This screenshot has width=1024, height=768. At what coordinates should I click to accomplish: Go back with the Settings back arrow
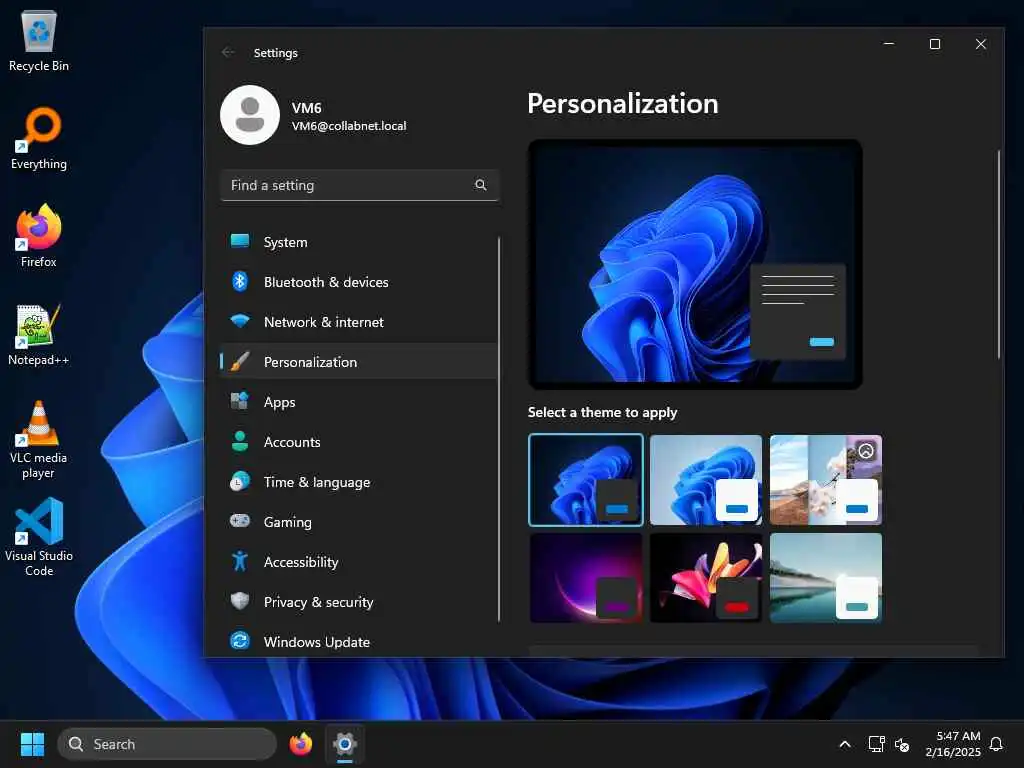coord(228,52)
